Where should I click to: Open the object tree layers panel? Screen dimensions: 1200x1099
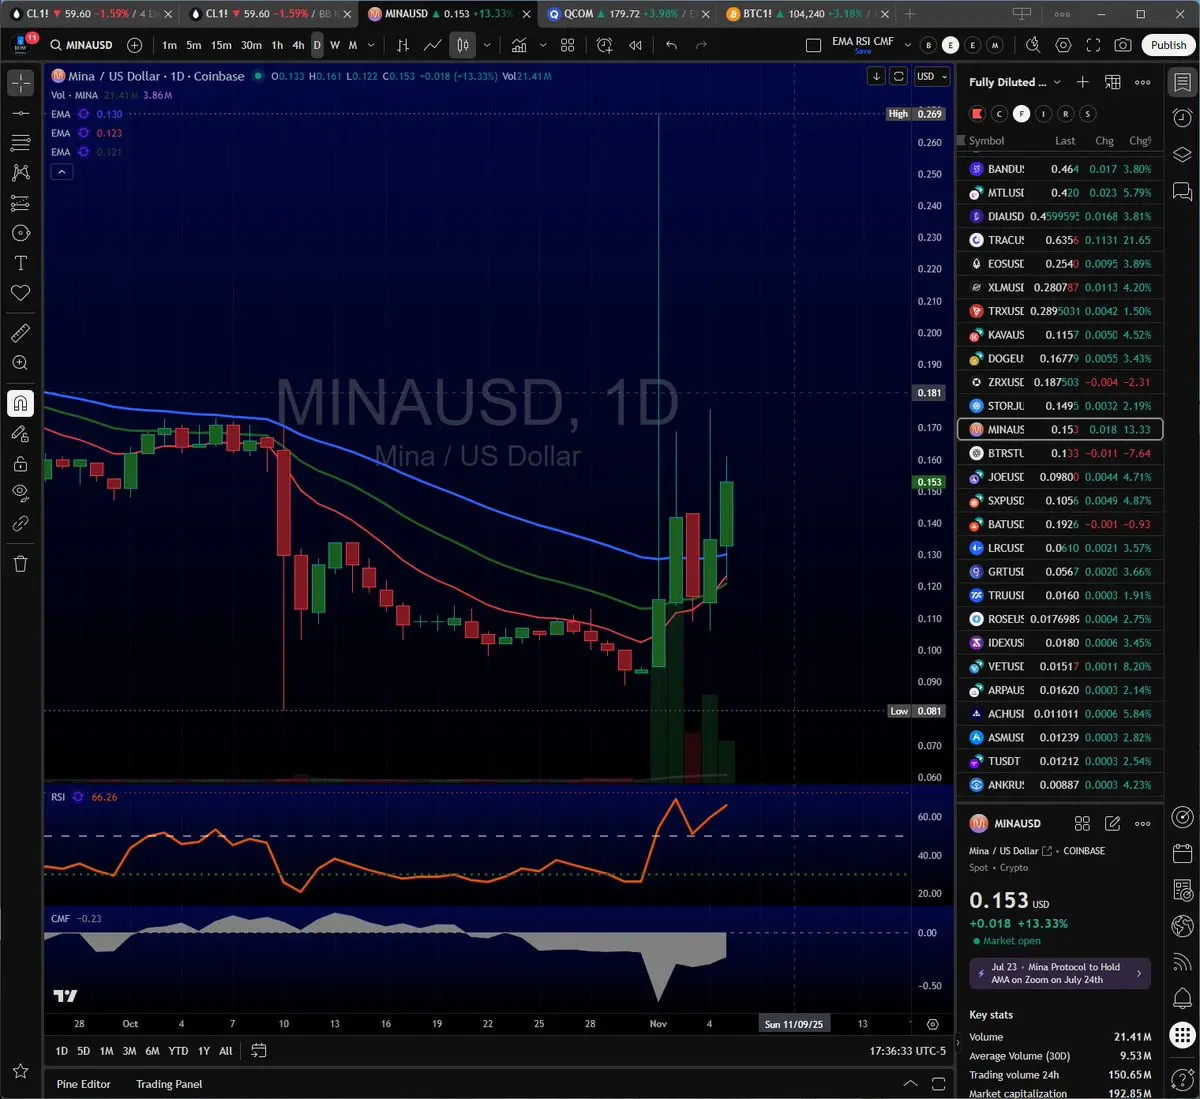pyautogui.click(x=1182, y=154)
